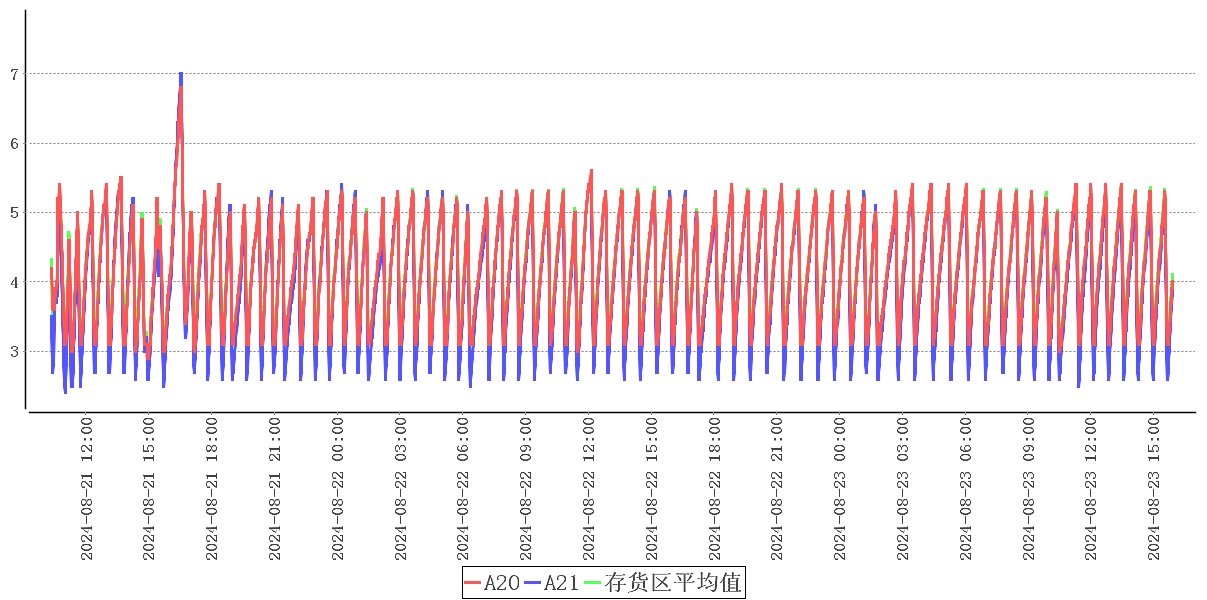
Task: Click the highest spike peak near 7
Action: [181, 75]
